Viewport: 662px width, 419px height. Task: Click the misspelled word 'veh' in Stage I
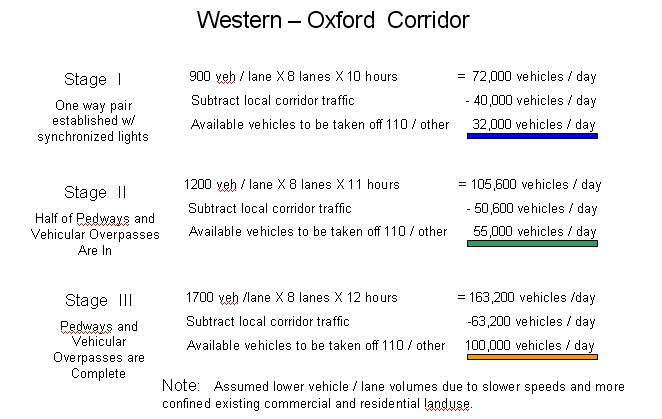click(225, 77)
